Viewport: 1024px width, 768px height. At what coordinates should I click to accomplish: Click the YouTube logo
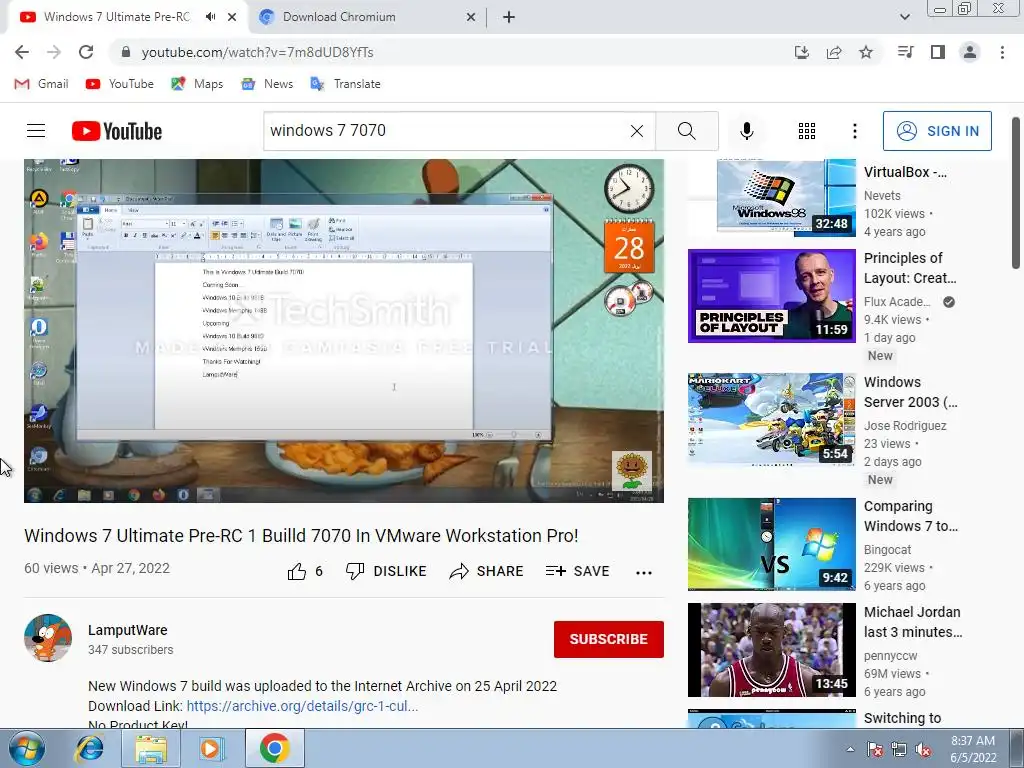tap(117, 131)
